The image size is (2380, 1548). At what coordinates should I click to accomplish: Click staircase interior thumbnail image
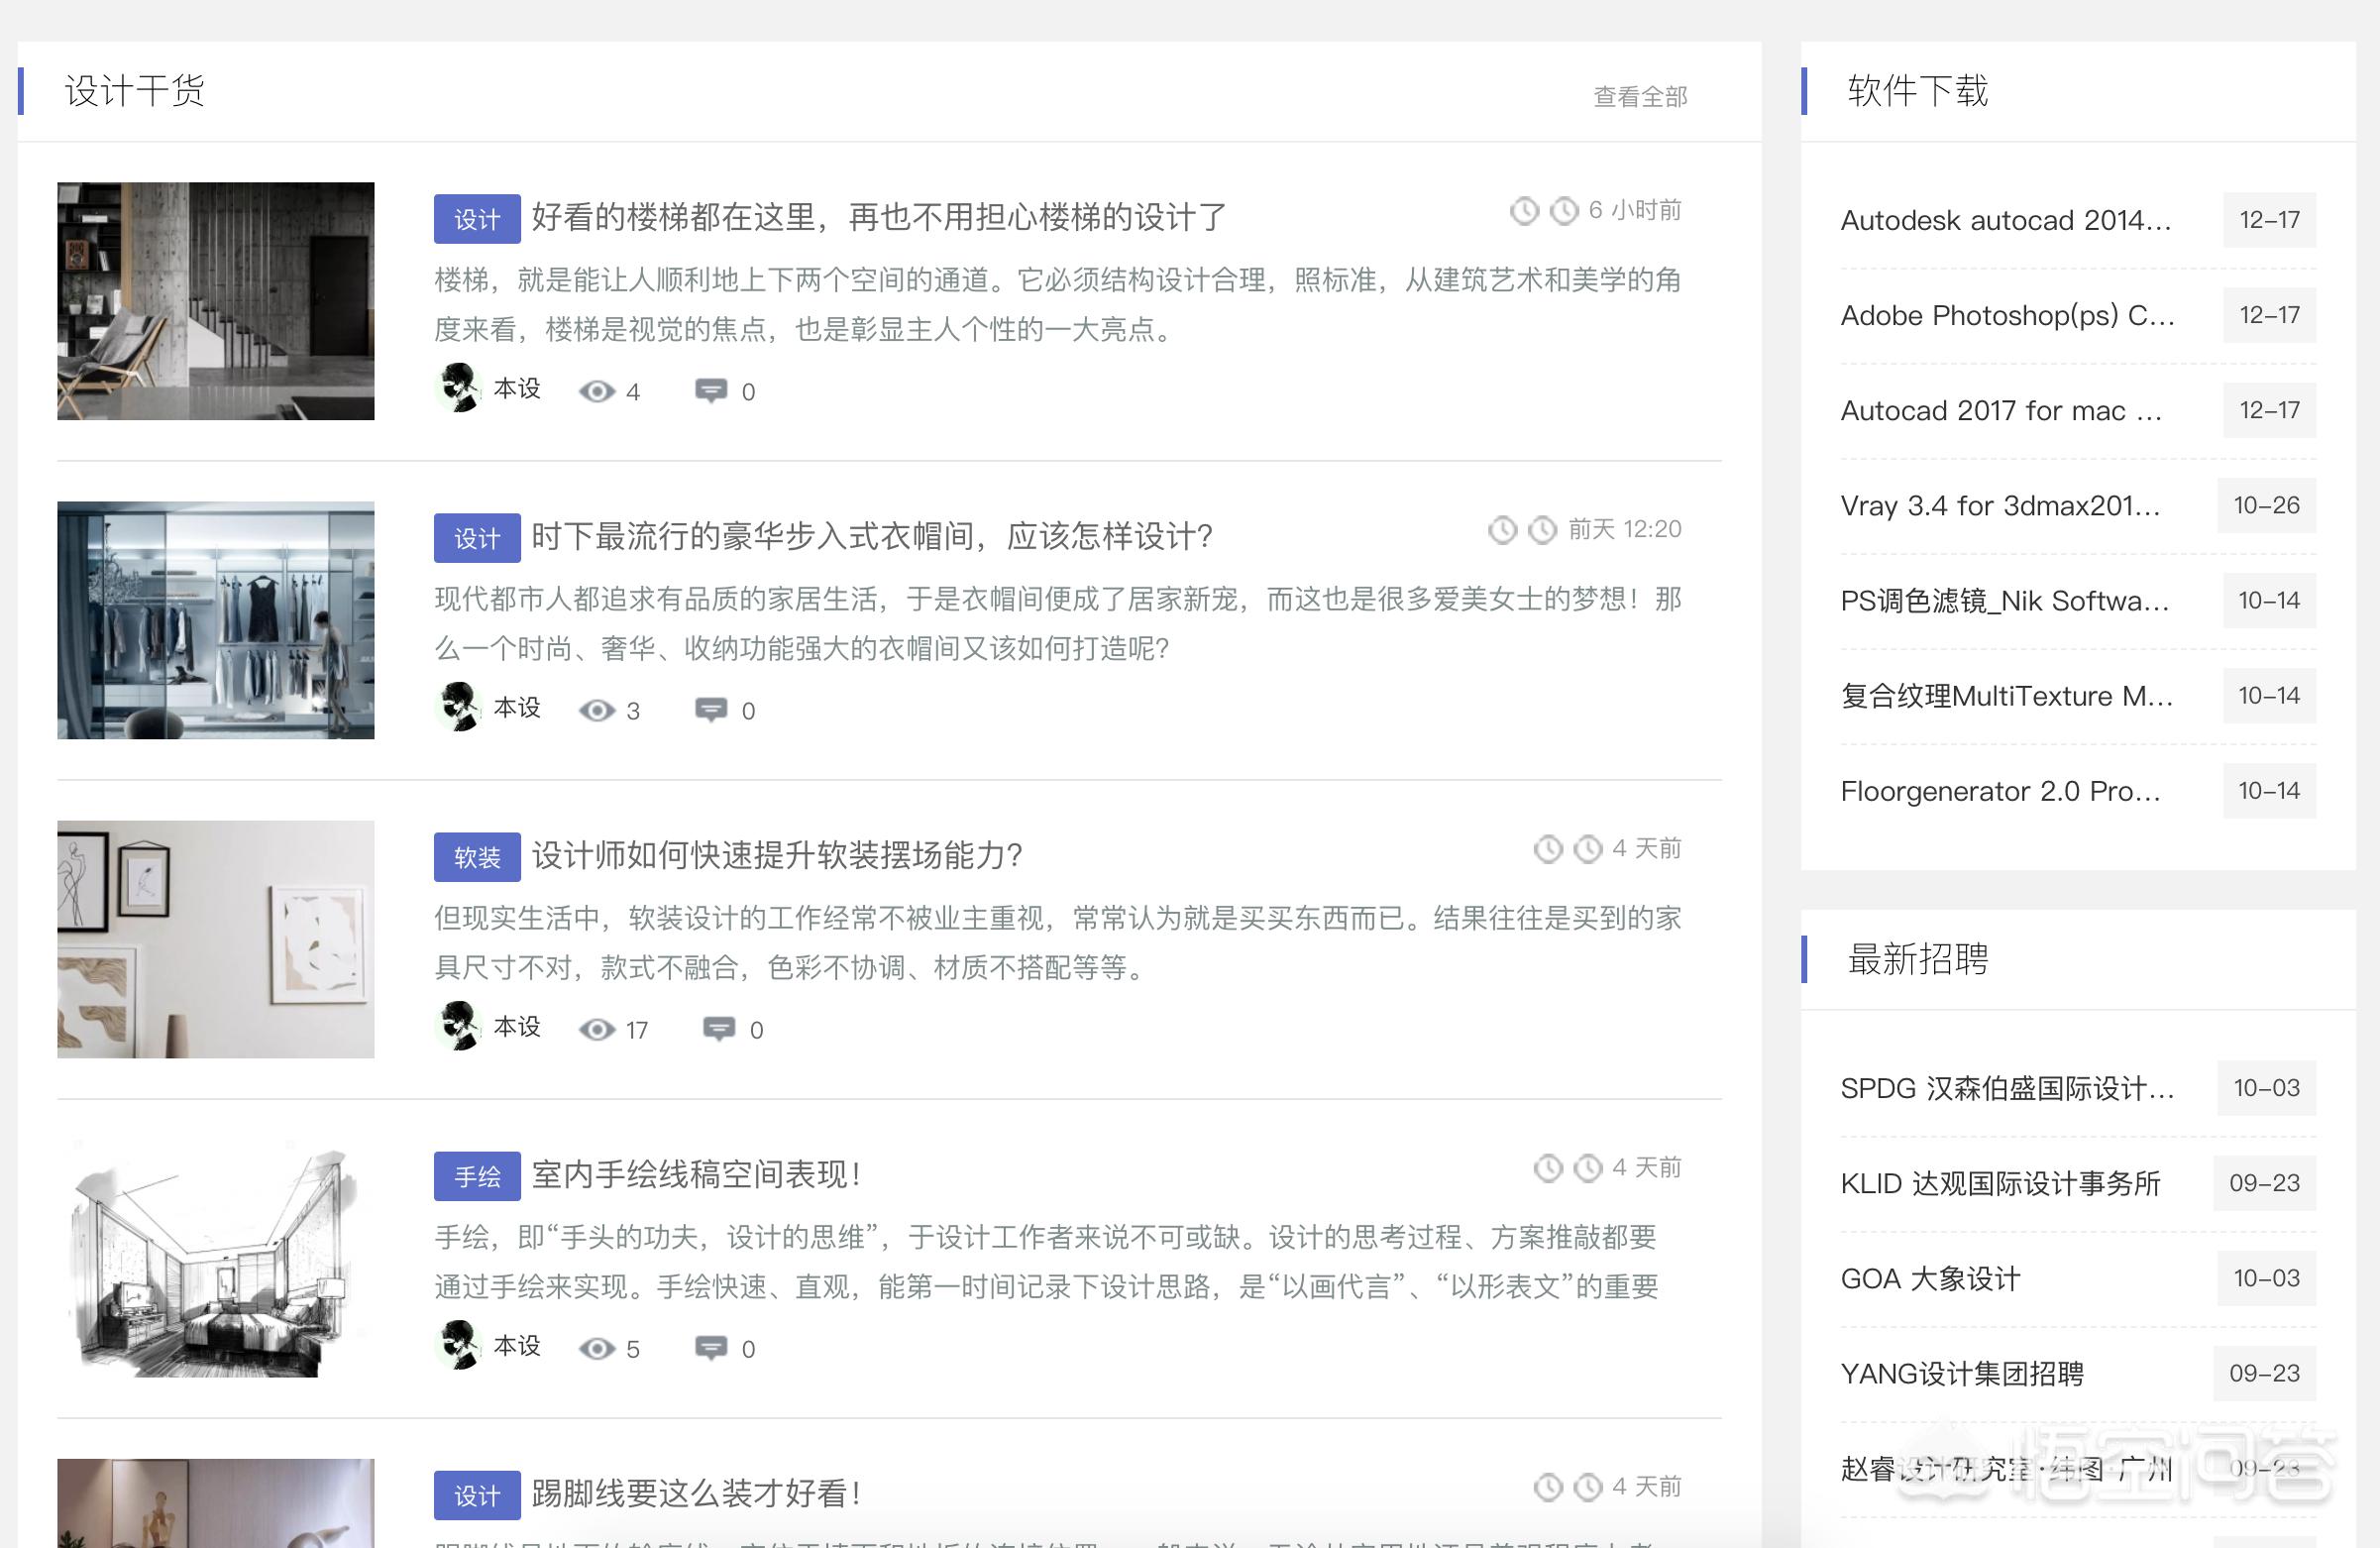pyautogui.click(x=216, y=301)
